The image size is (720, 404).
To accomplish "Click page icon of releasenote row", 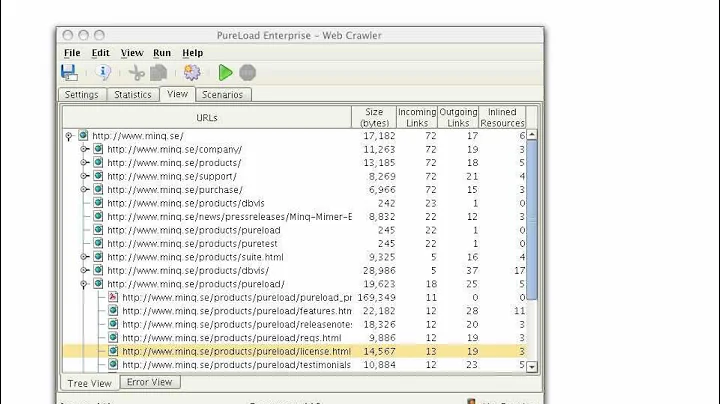I will [x=113, y=324].
